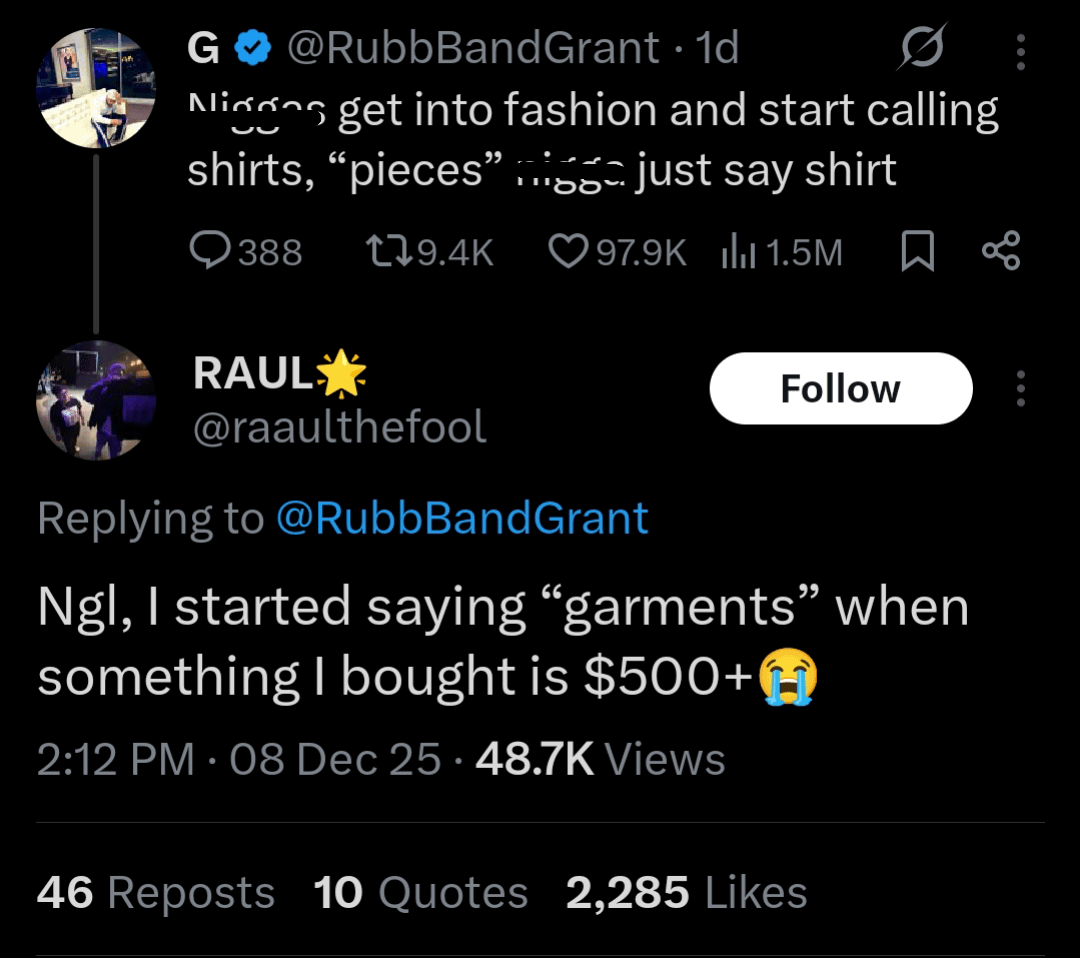The height and width of the screenshot is (958, 1080).
Task: View the 46 Reposts list
Action: click(155, 892)
